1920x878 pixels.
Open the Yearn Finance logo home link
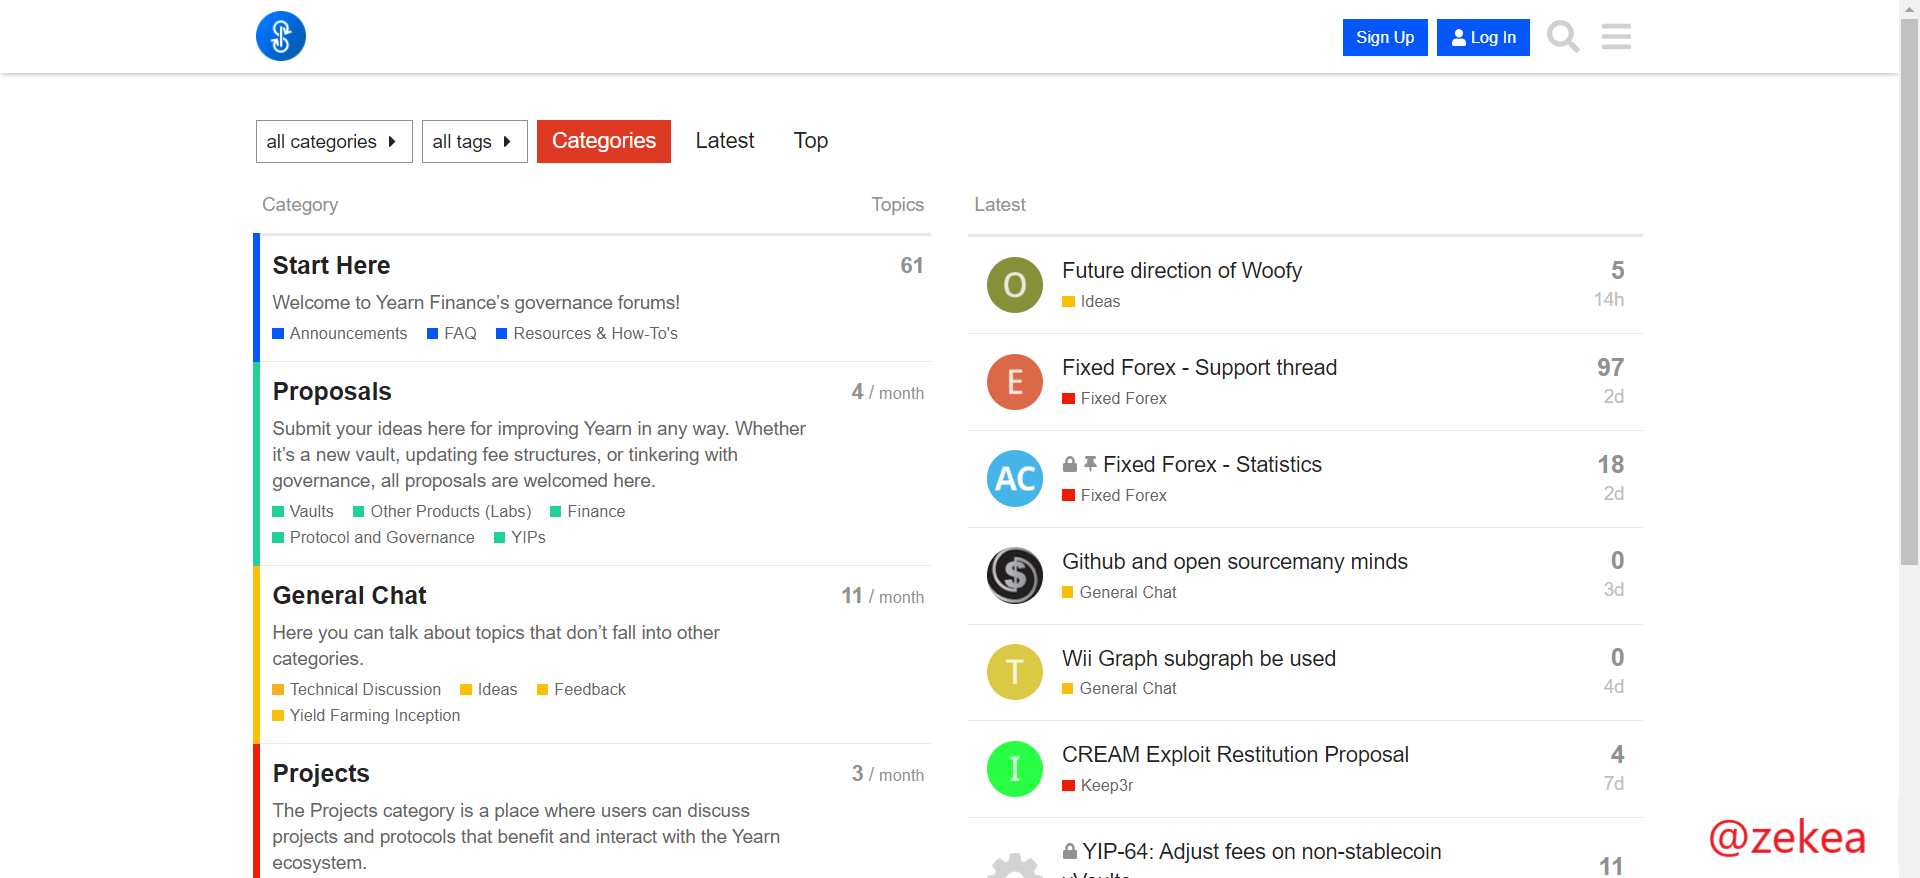click(281, 36)
